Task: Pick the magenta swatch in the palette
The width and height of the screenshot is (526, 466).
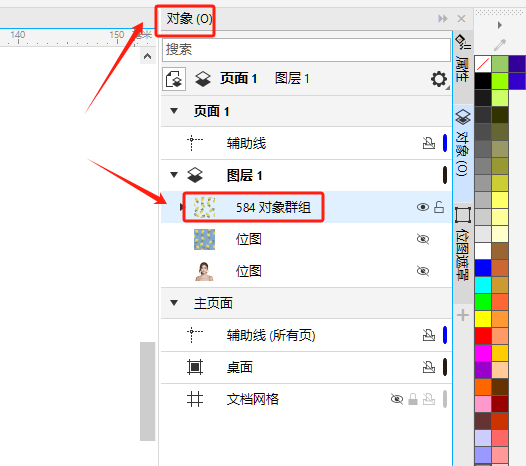Action: tap(483, 353)
